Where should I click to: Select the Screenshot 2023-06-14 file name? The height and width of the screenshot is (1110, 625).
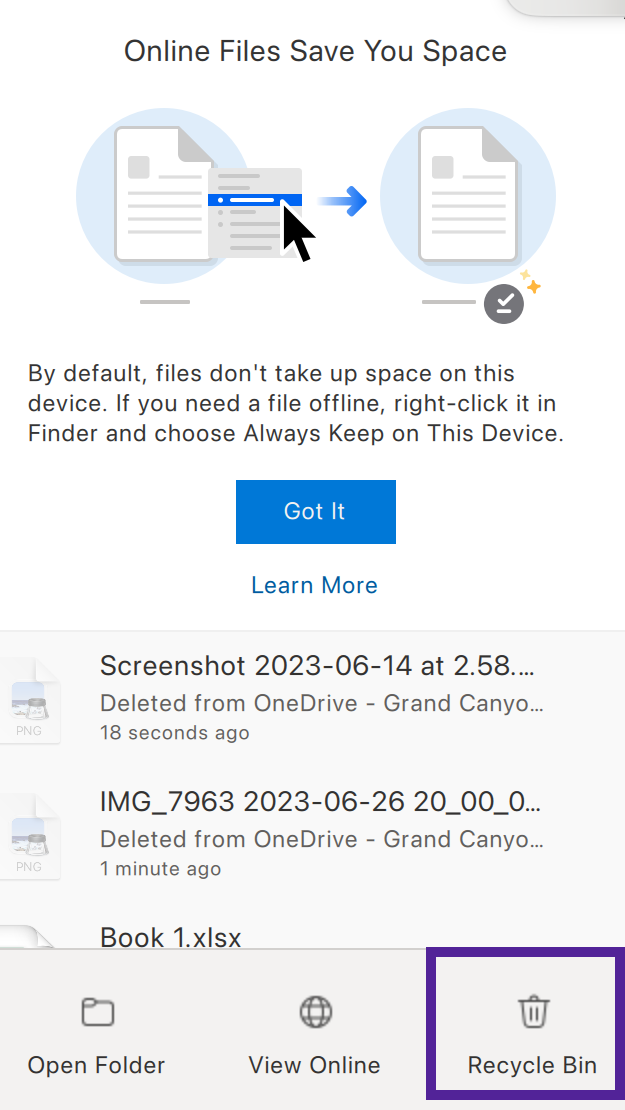317,665
